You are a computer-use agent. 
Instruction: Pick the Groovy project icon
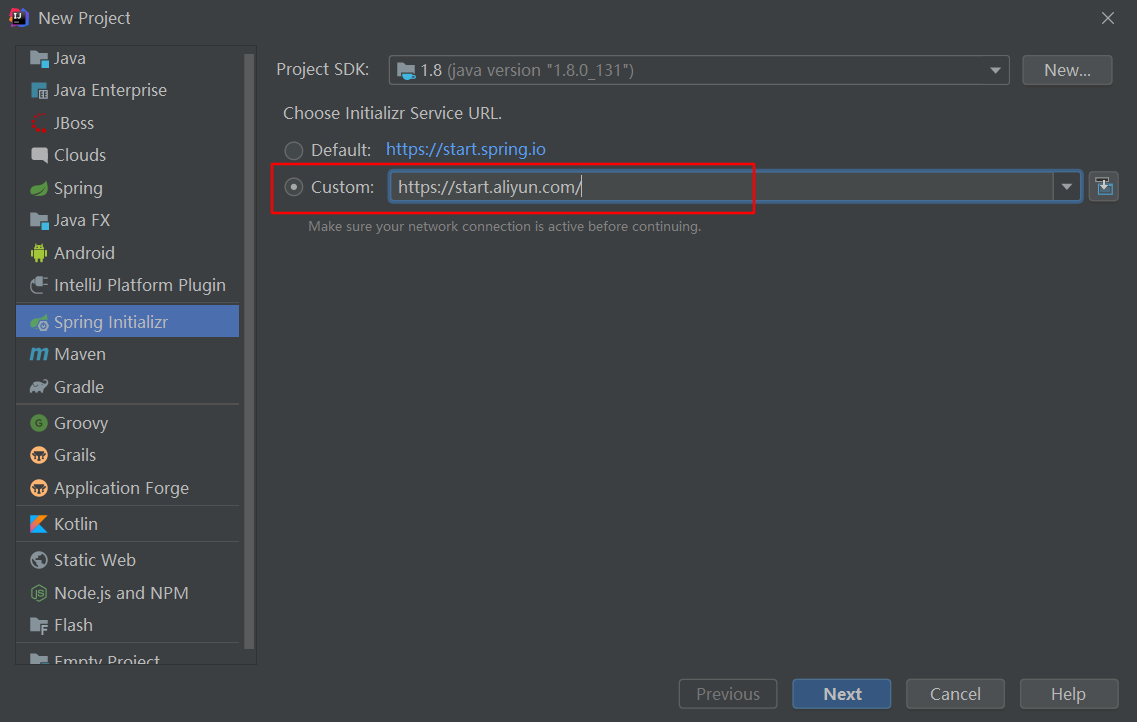[39, 423]
